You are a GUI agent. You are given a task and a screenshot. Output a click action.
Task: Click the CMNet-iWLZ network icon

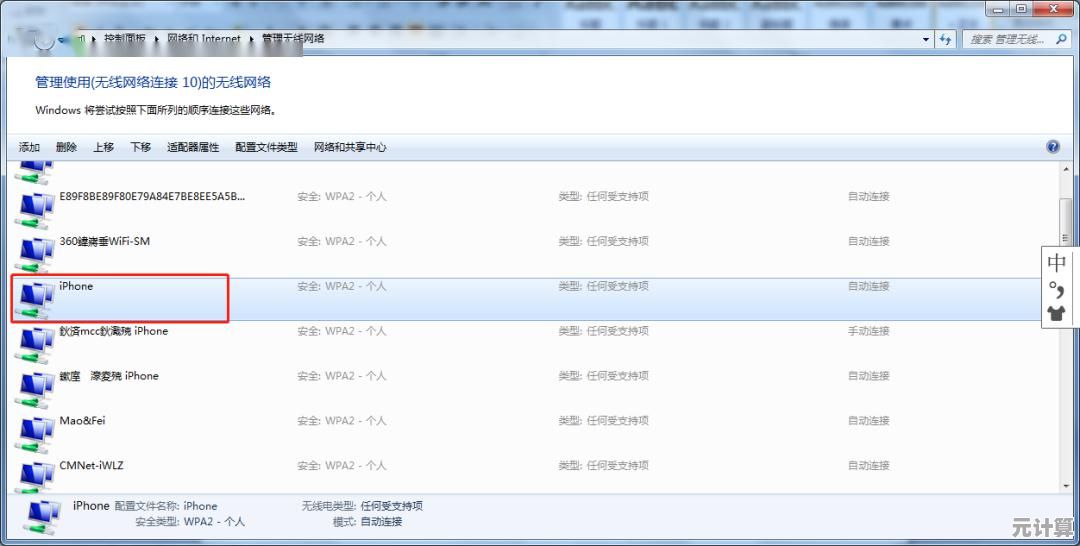(x=37, y=477)
